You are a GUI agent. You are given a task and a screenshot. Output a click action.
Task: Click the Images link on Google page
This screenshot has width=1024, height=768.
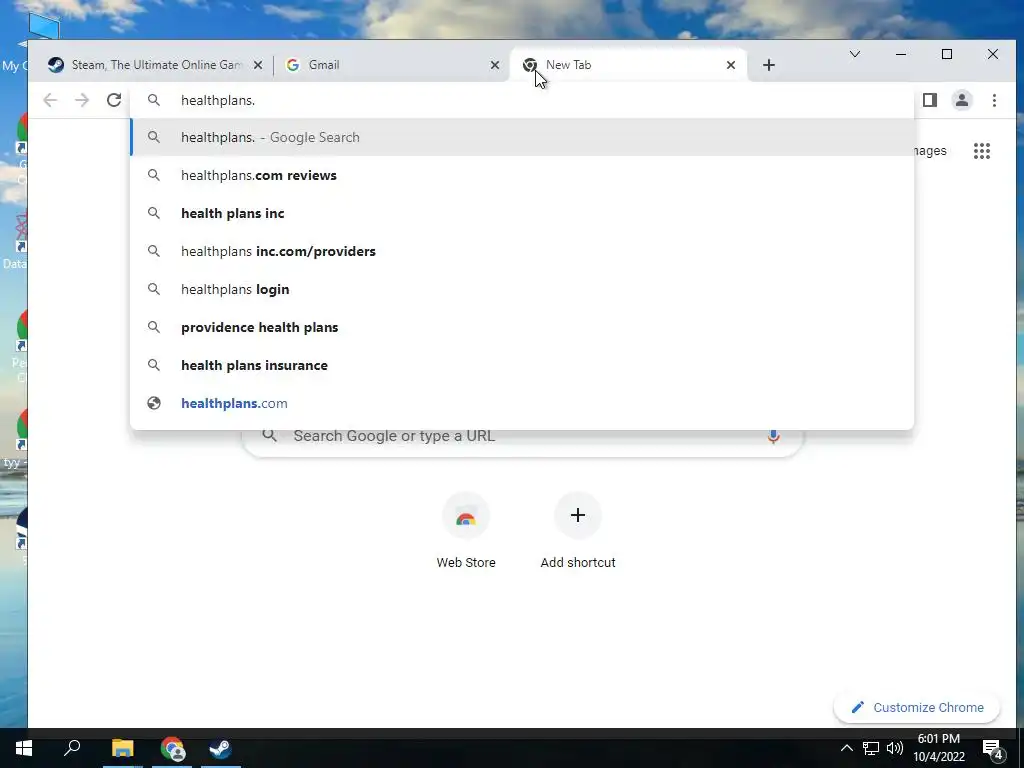[930, 151]
